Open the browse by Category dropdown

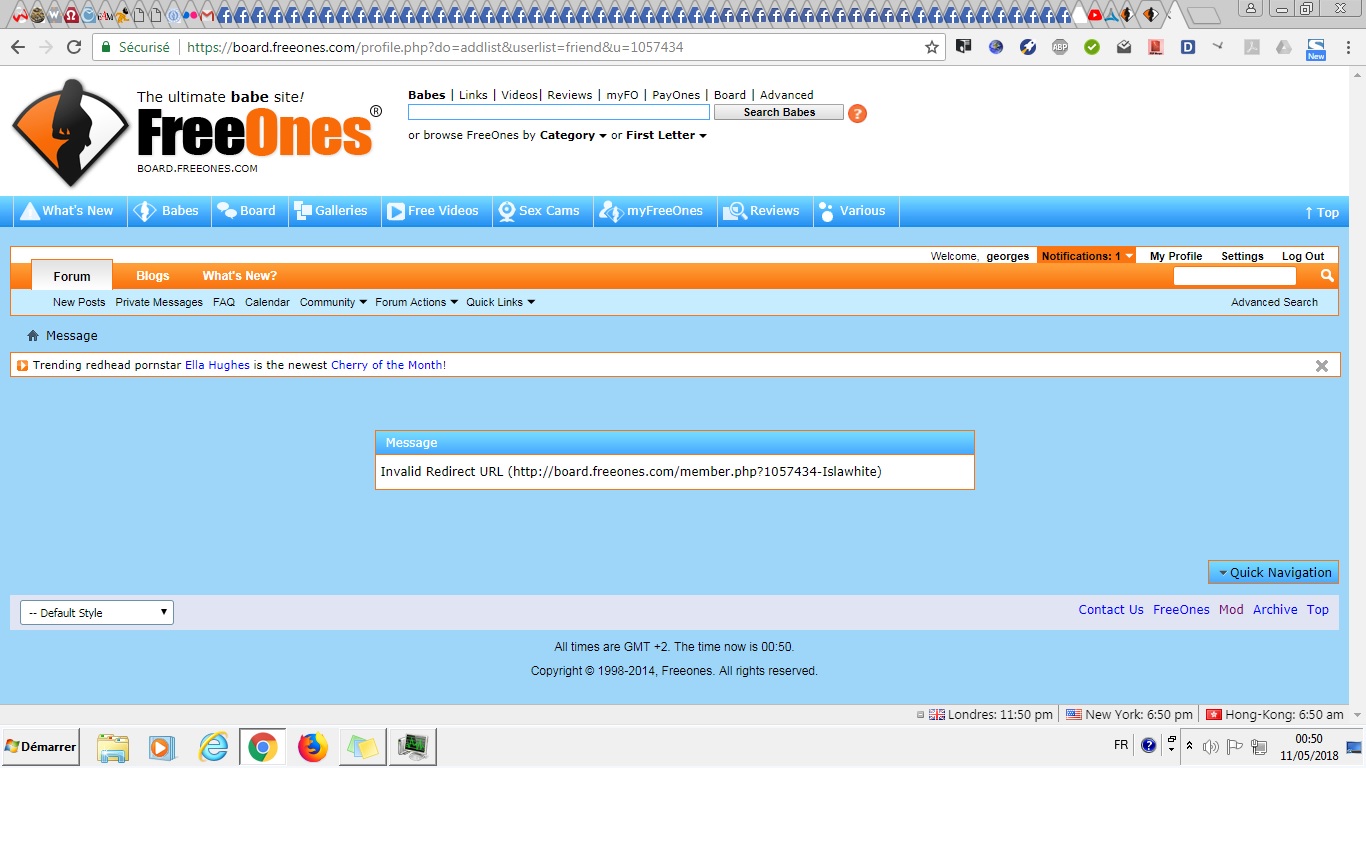click(573, 135)
